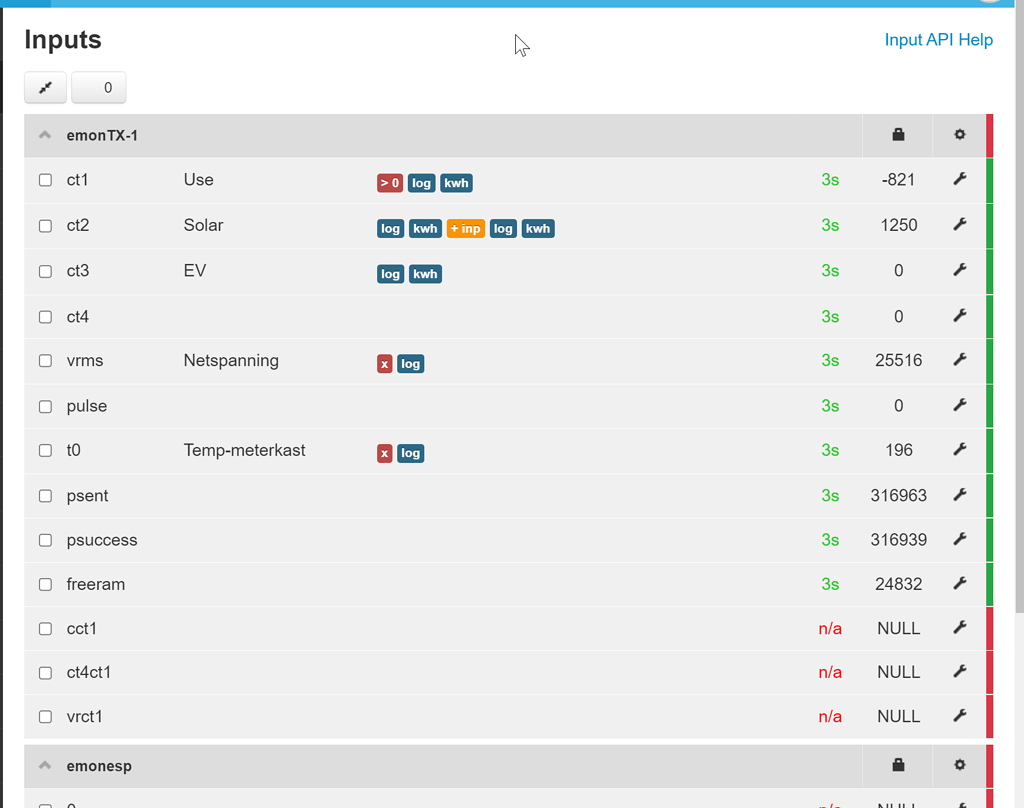
Task: Collapse the emonTX-1 node
Action: pos(45,134)
